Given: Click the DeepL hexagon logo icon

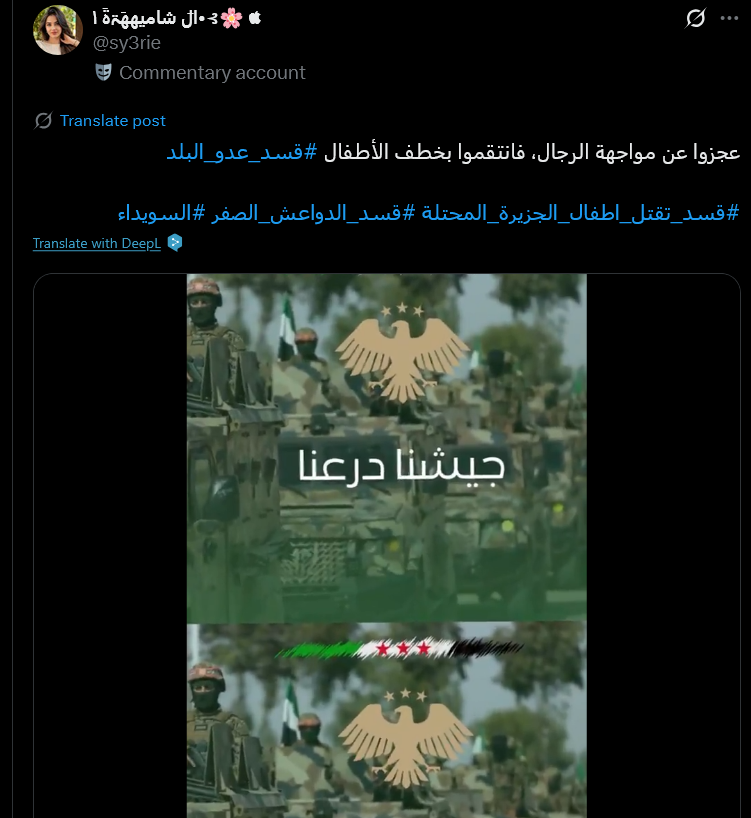Looking at the screenshot, I should [x=175, y=243].
